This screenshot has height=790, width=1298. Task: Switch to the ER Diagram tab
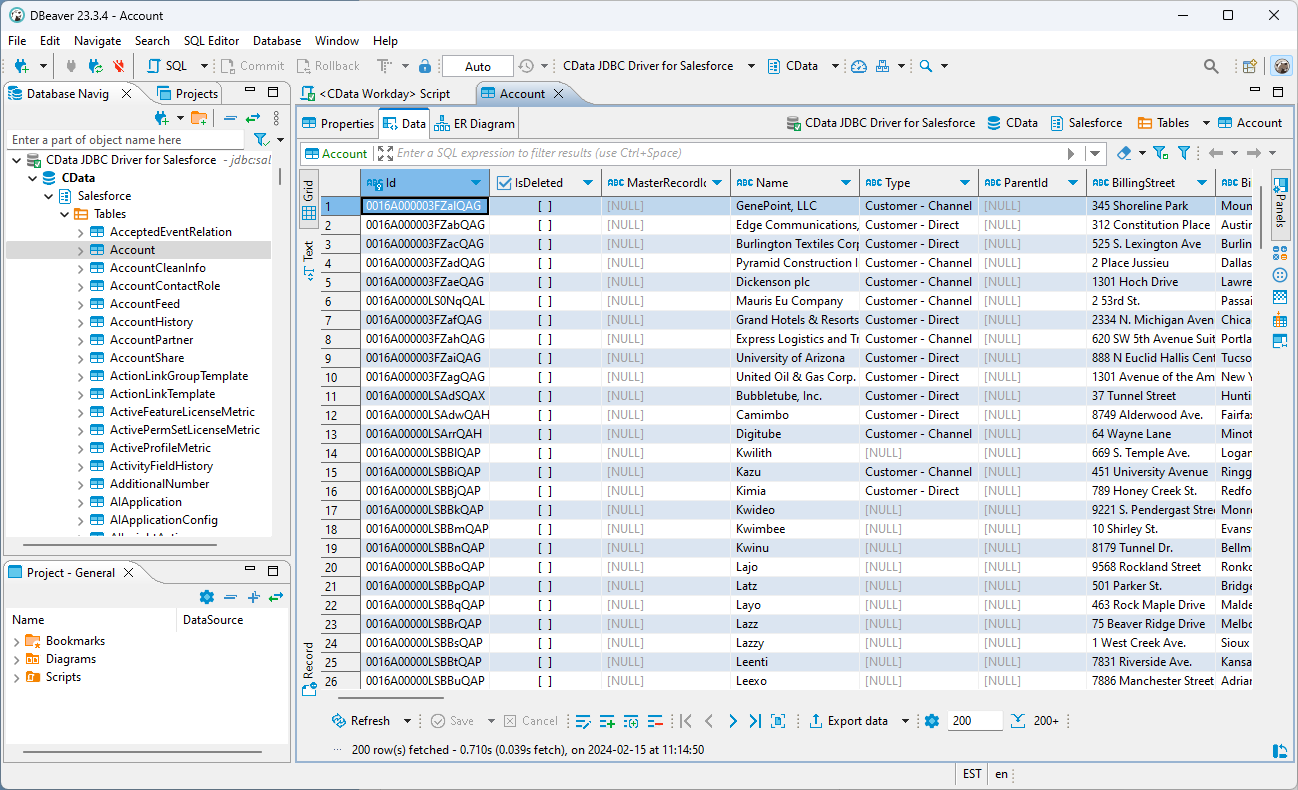coord(475,124)
